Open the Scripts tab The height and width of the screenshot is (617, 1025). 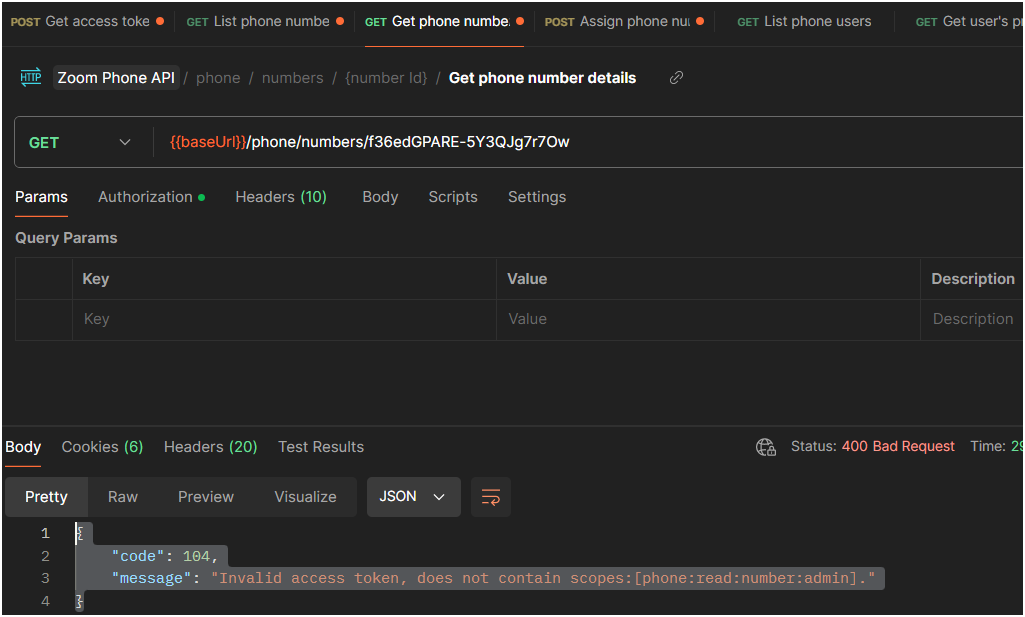453,197
